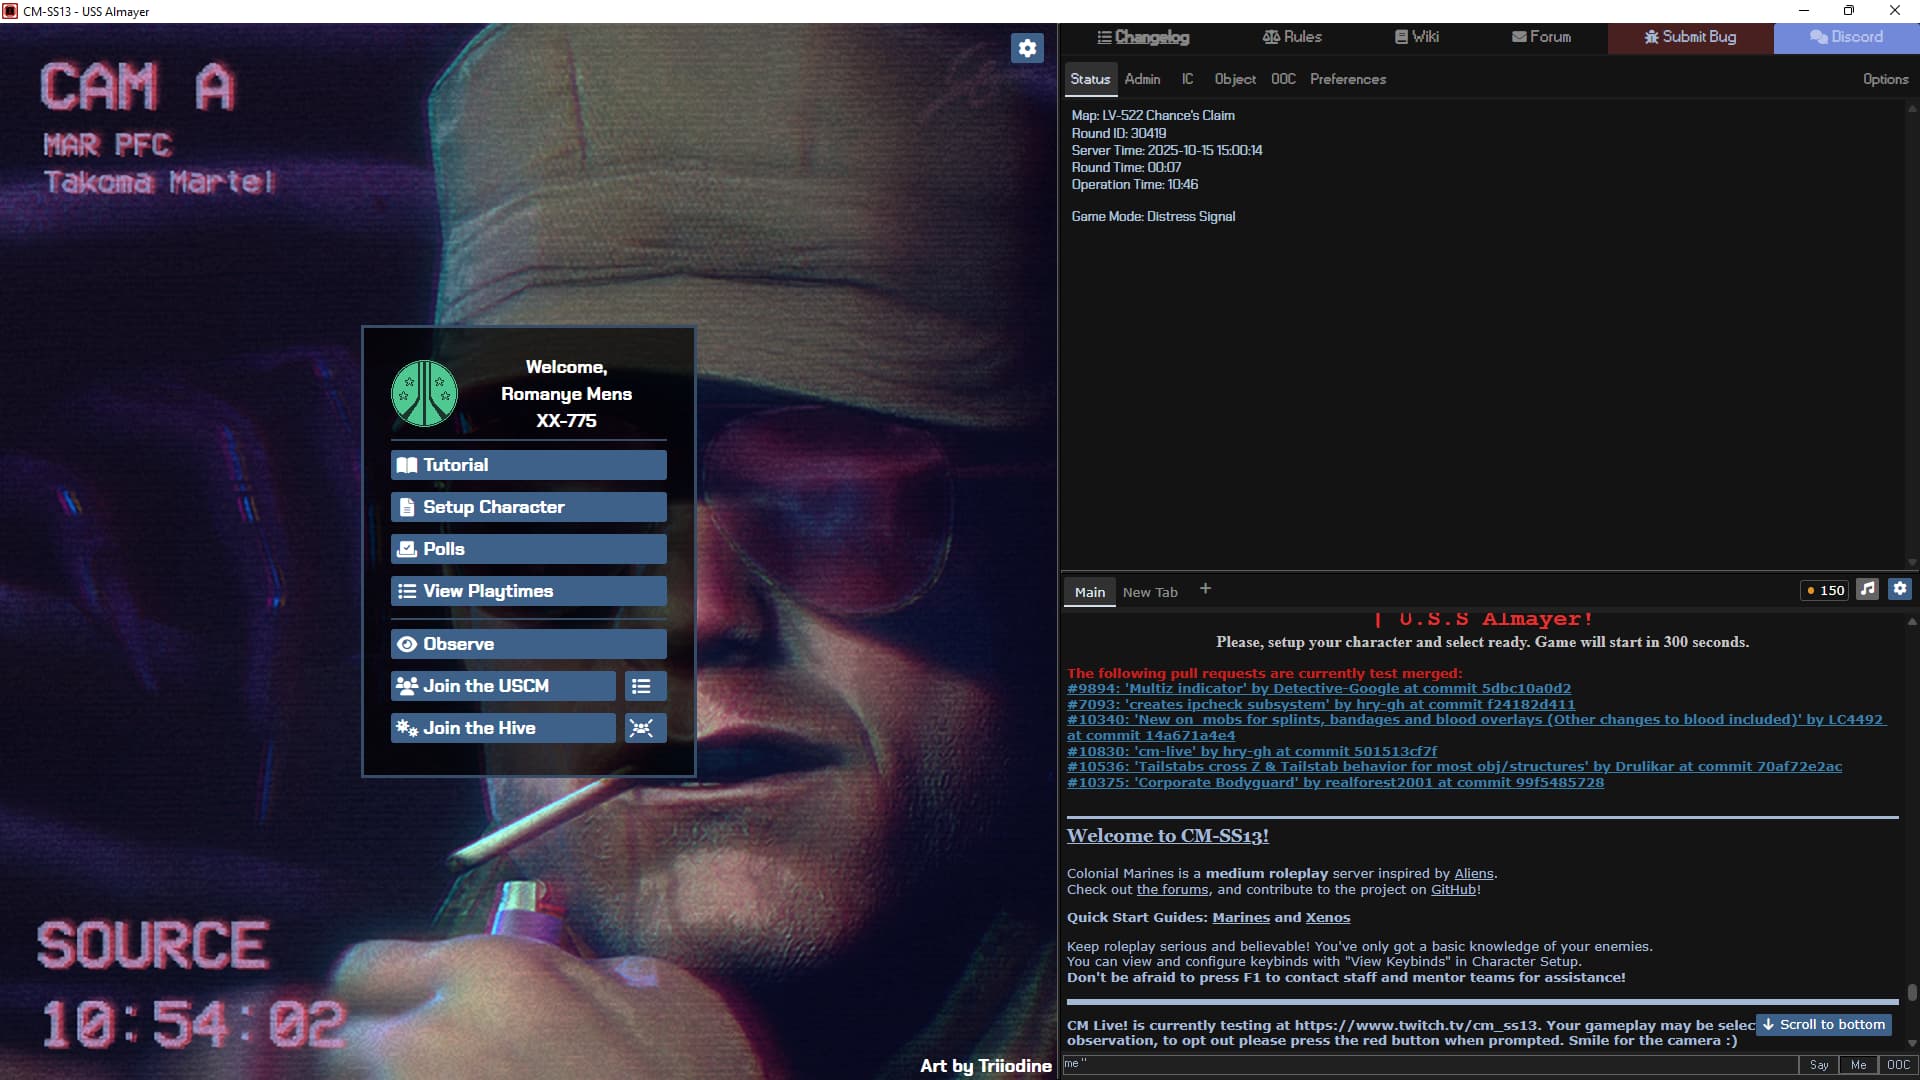This screenshot has height=1080, width=1920.
Task: Switch to the Preferences tab
Action: 1347,79
